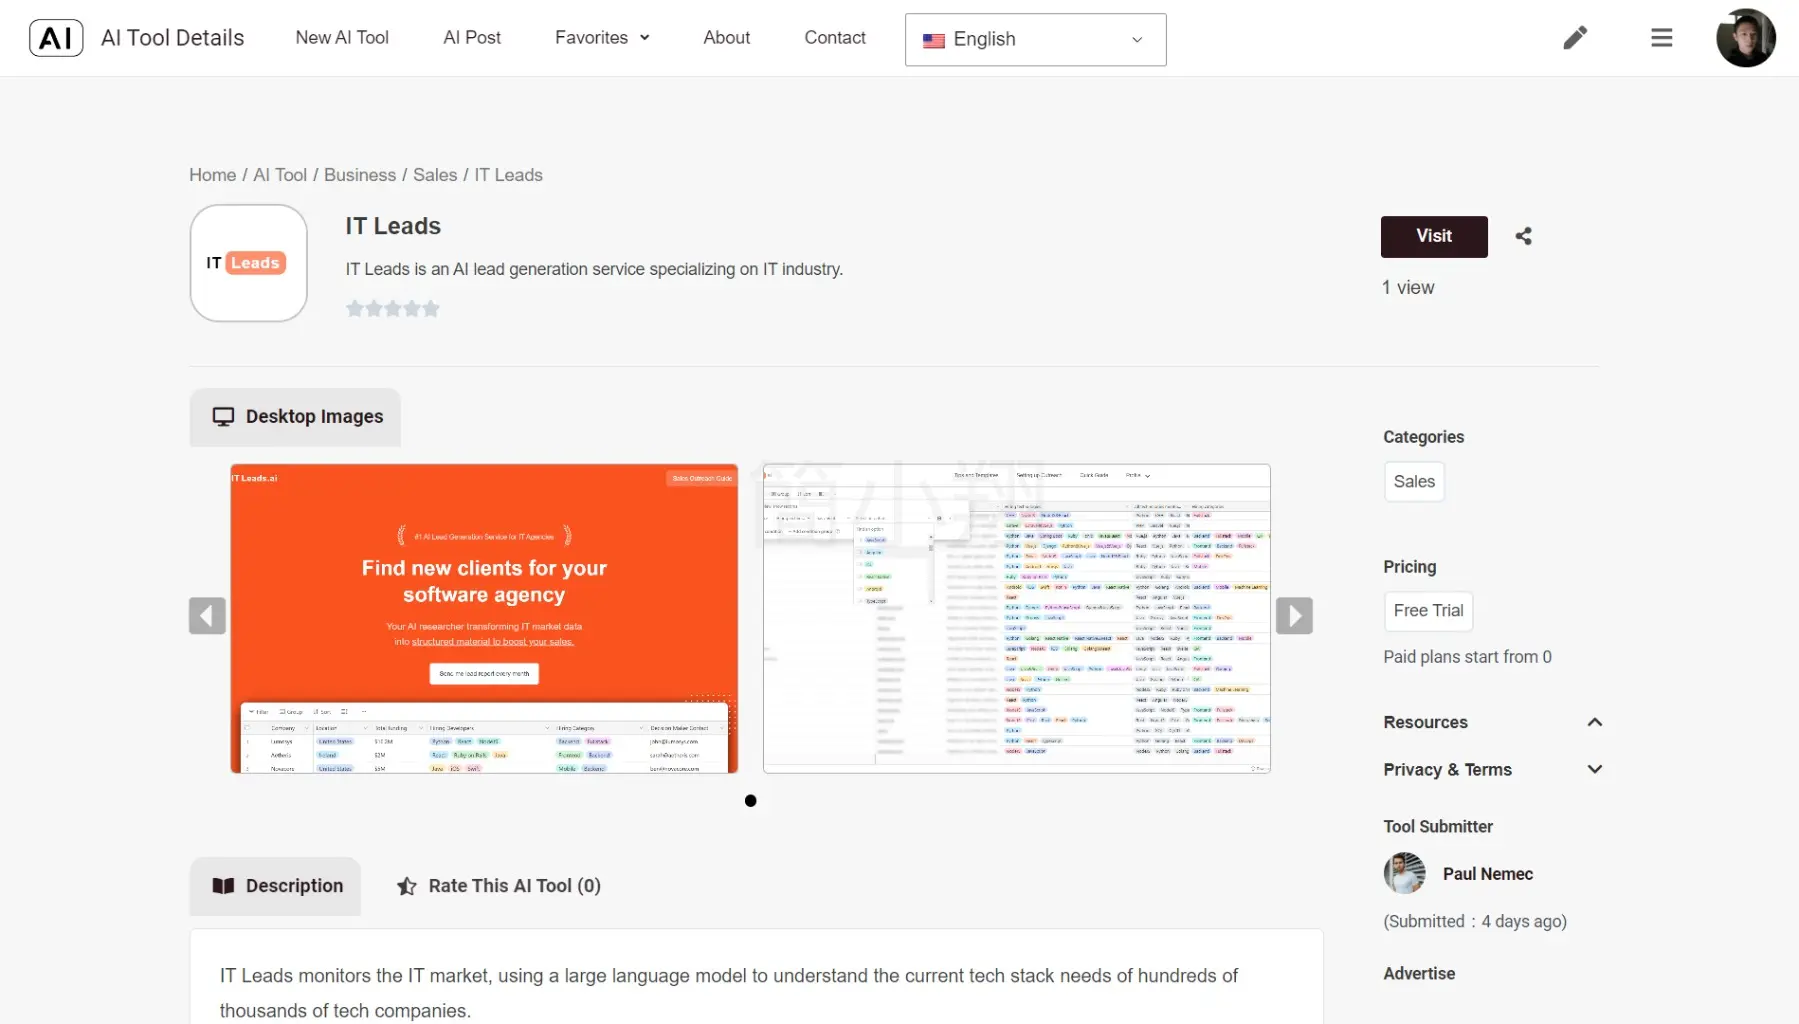Viewport: 1799px width, 1024px height.
Task: Go to Home breadcrumb link
Action: 213,175
